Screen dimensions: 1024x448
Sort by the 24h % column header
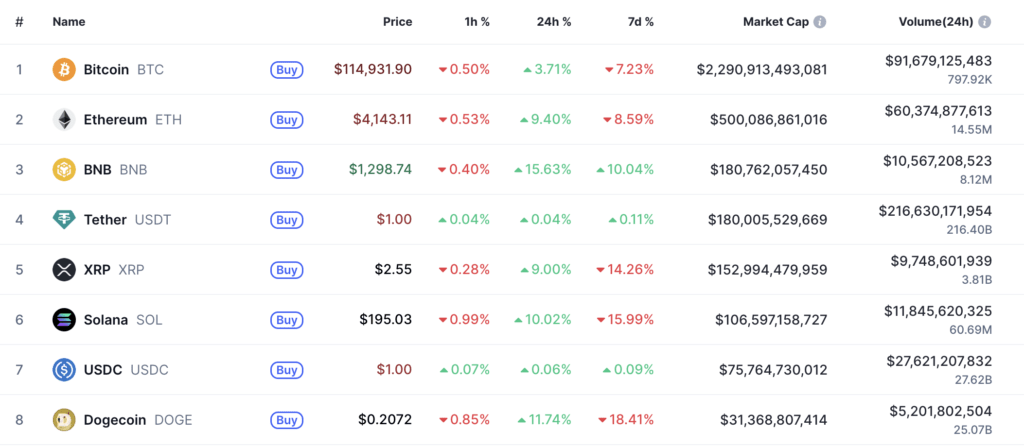click(x=553, y=21)
